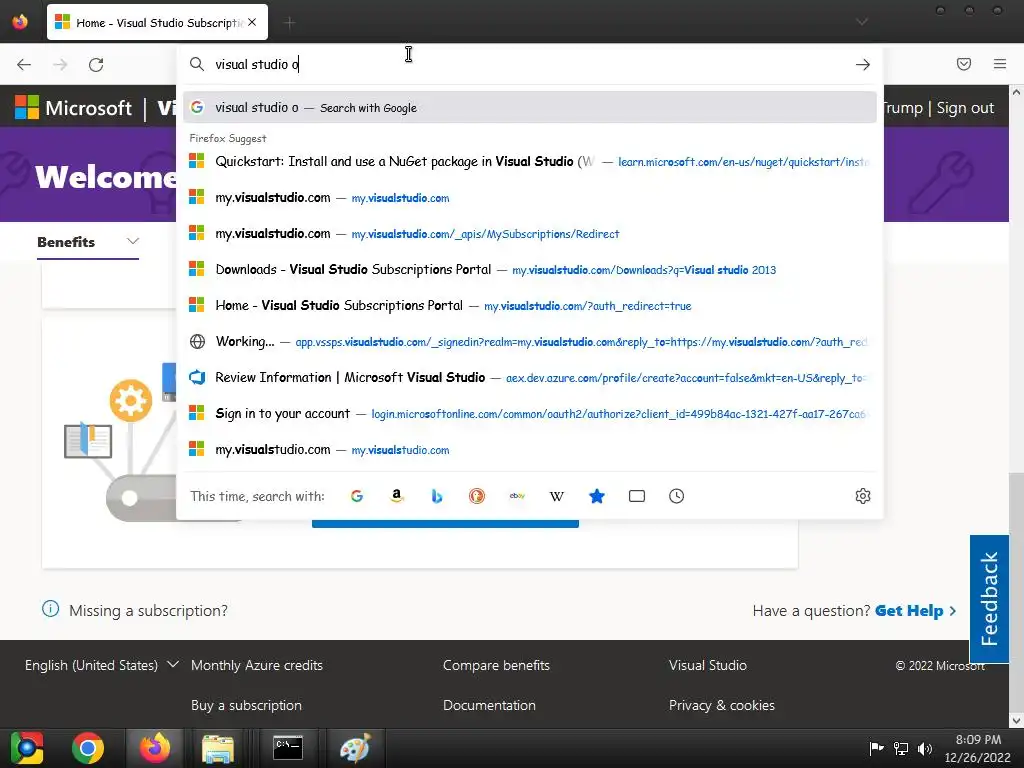Open Google Chrome from the taskbar

click(88, 748)
